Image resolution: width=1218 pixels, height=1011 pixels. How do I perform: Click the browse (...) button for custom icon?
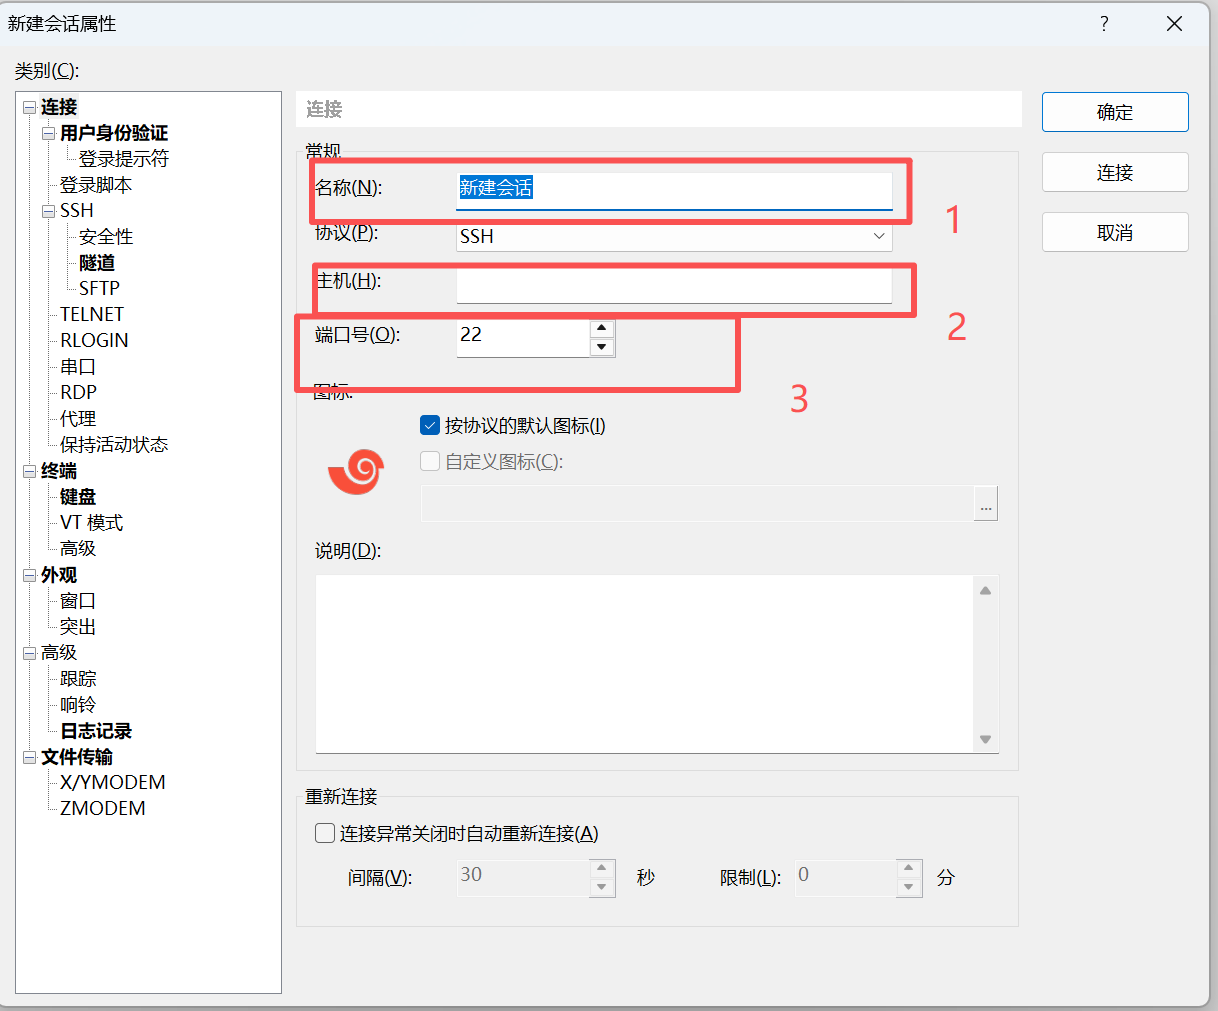[x=986, y=504]
